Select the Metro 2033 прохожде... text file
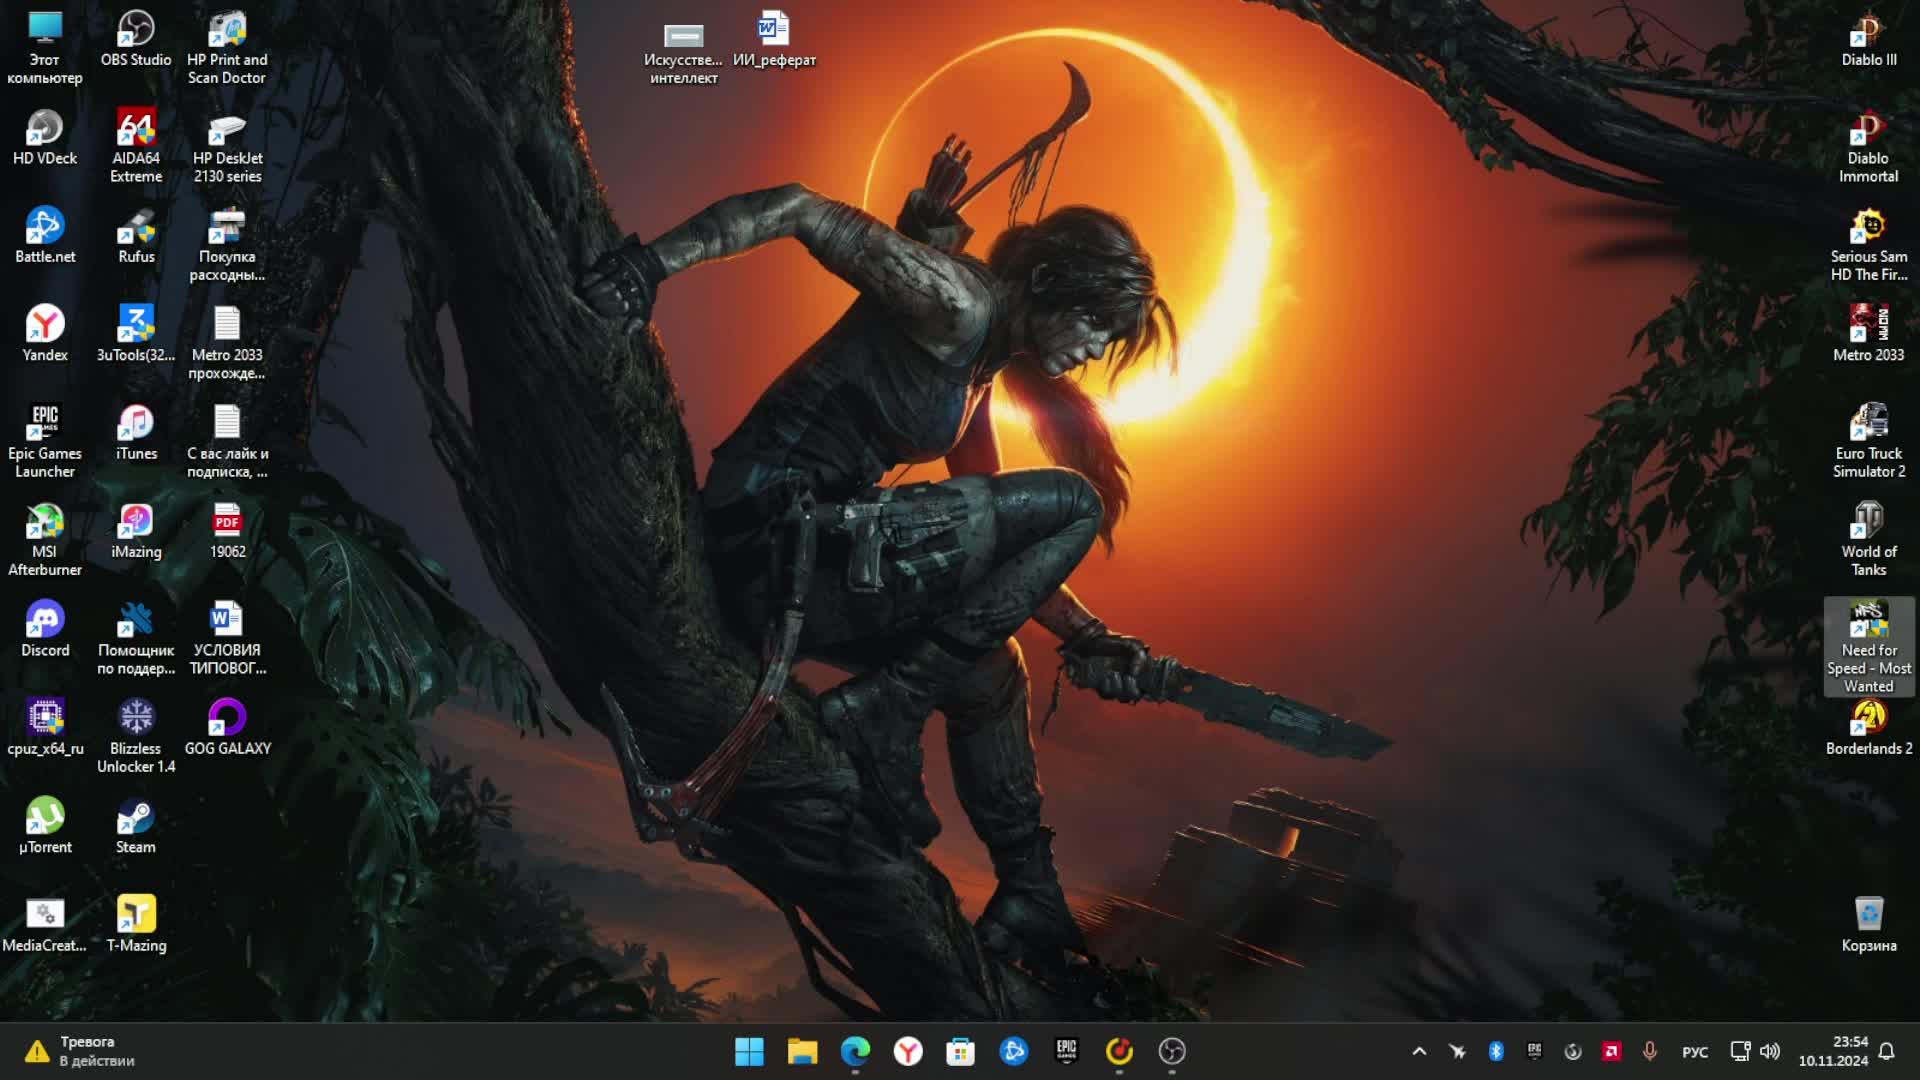The image size is (1920, 1080). [227, 343]
